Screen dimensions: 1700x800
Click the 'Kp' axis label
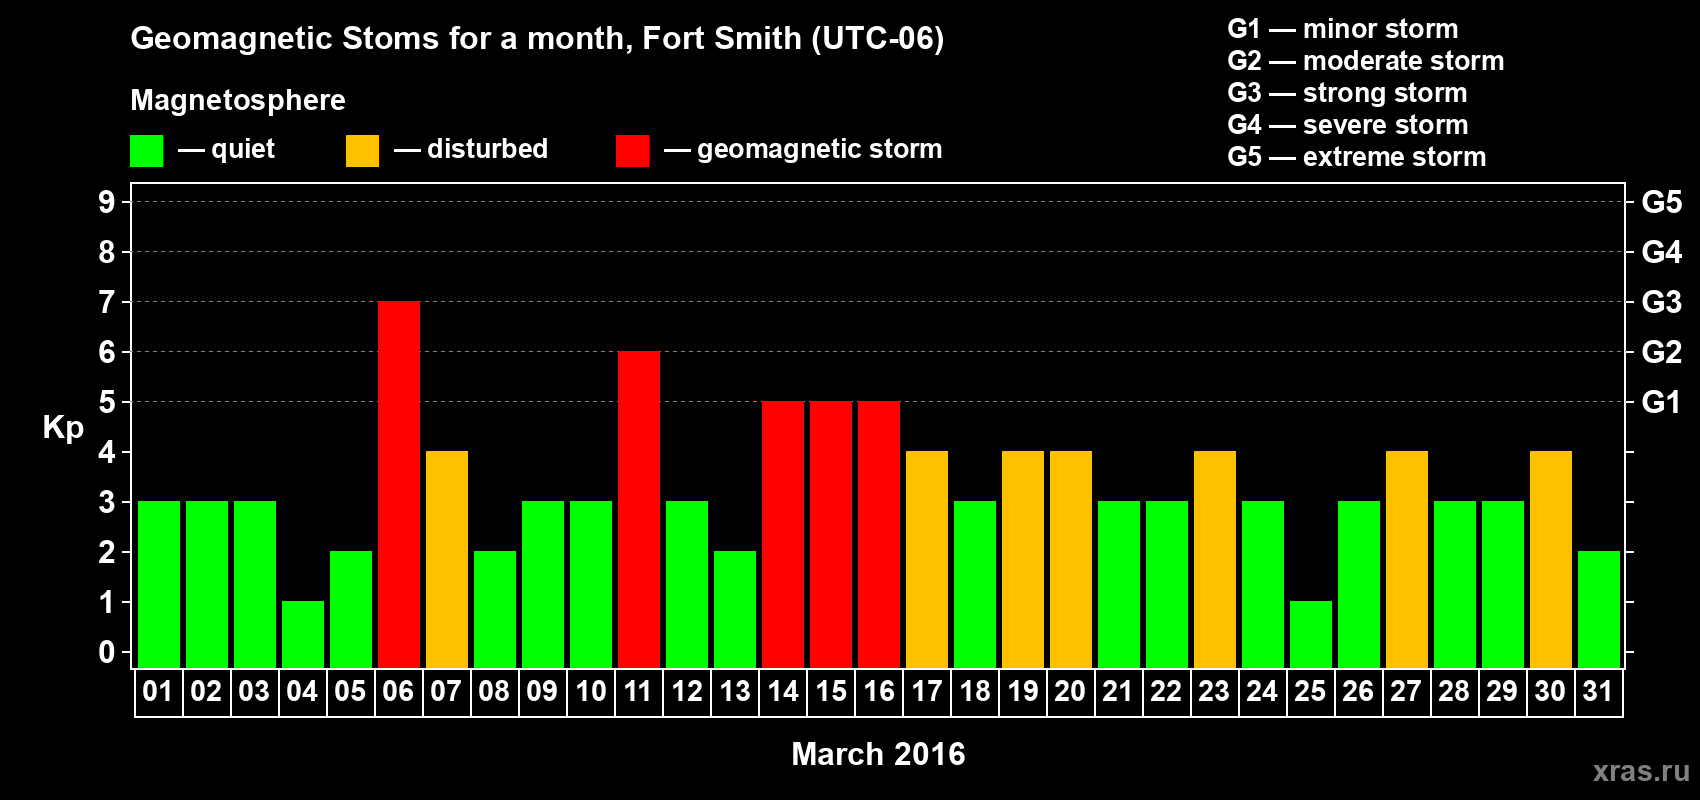63,428
